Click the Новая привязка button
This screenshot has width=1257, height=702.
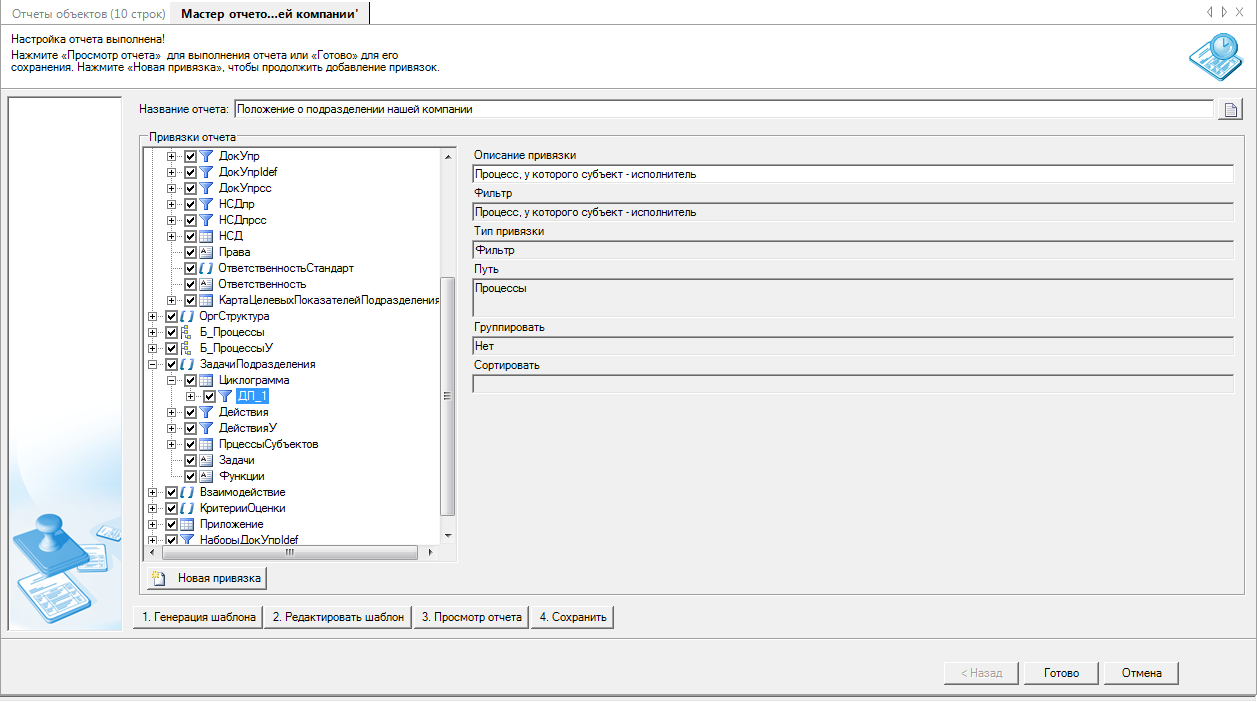coord(208,578)
